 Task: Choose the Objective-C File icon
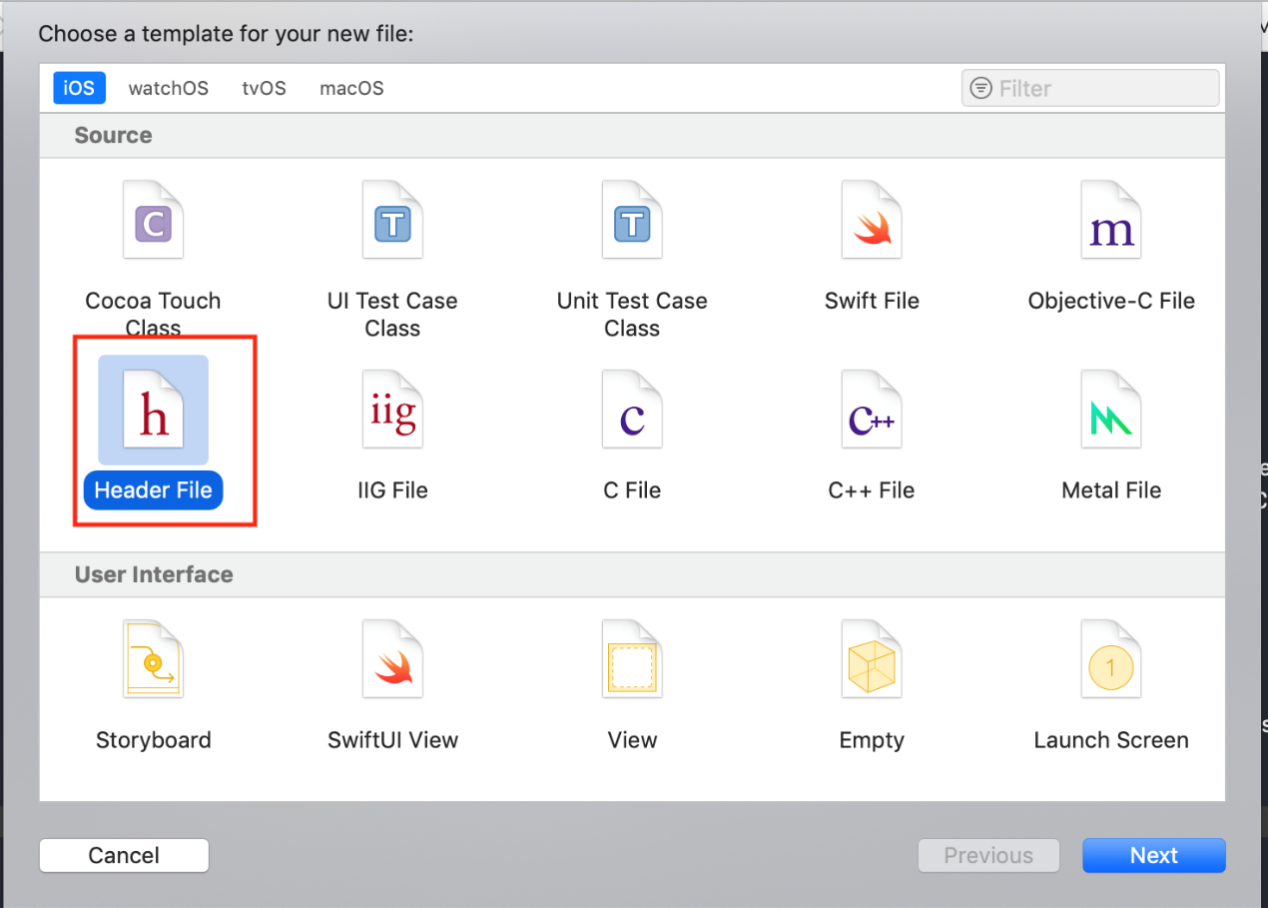[x=1111, y=226]
